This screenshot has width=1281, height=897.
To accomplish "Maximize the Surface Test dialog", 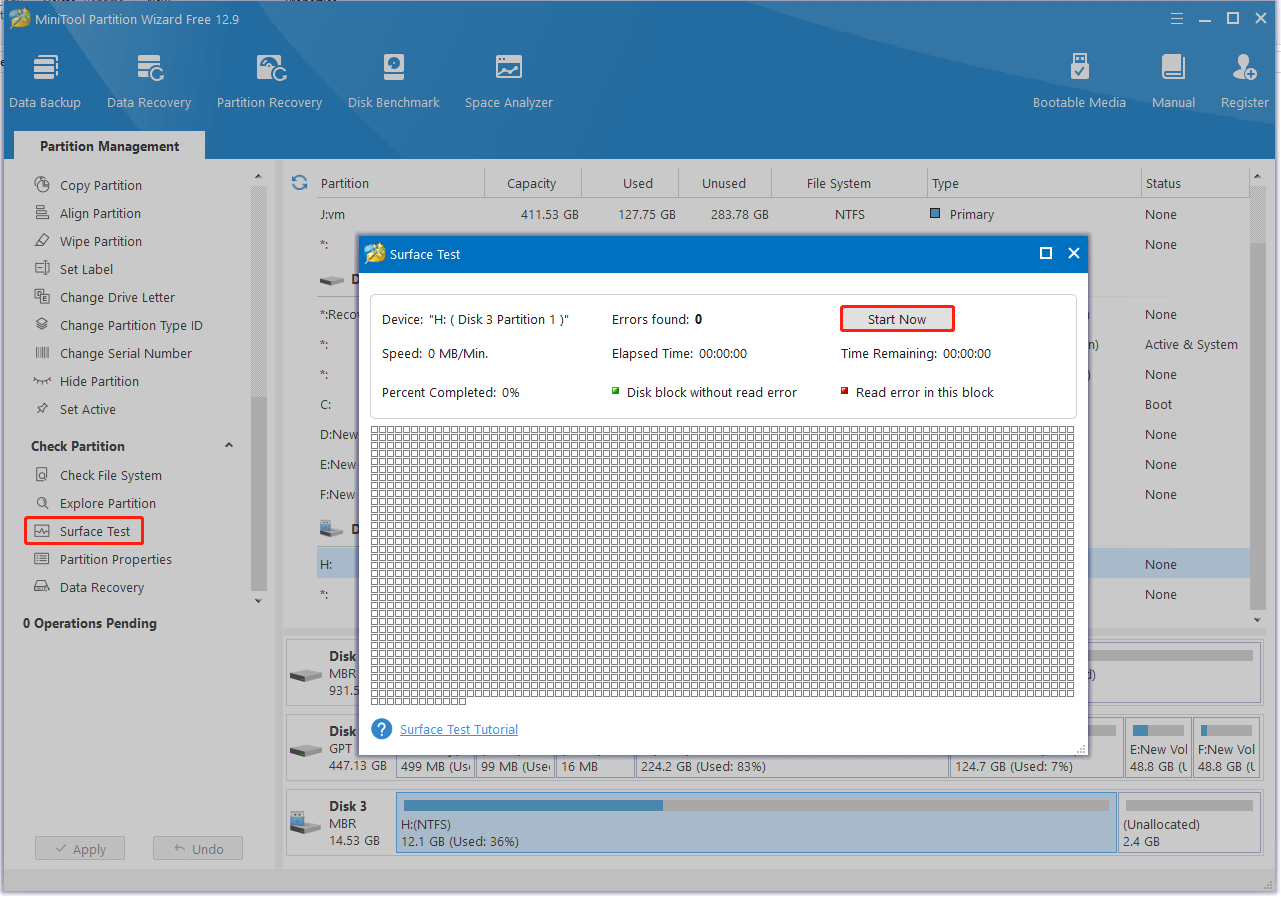I will tap(1046, 253).
